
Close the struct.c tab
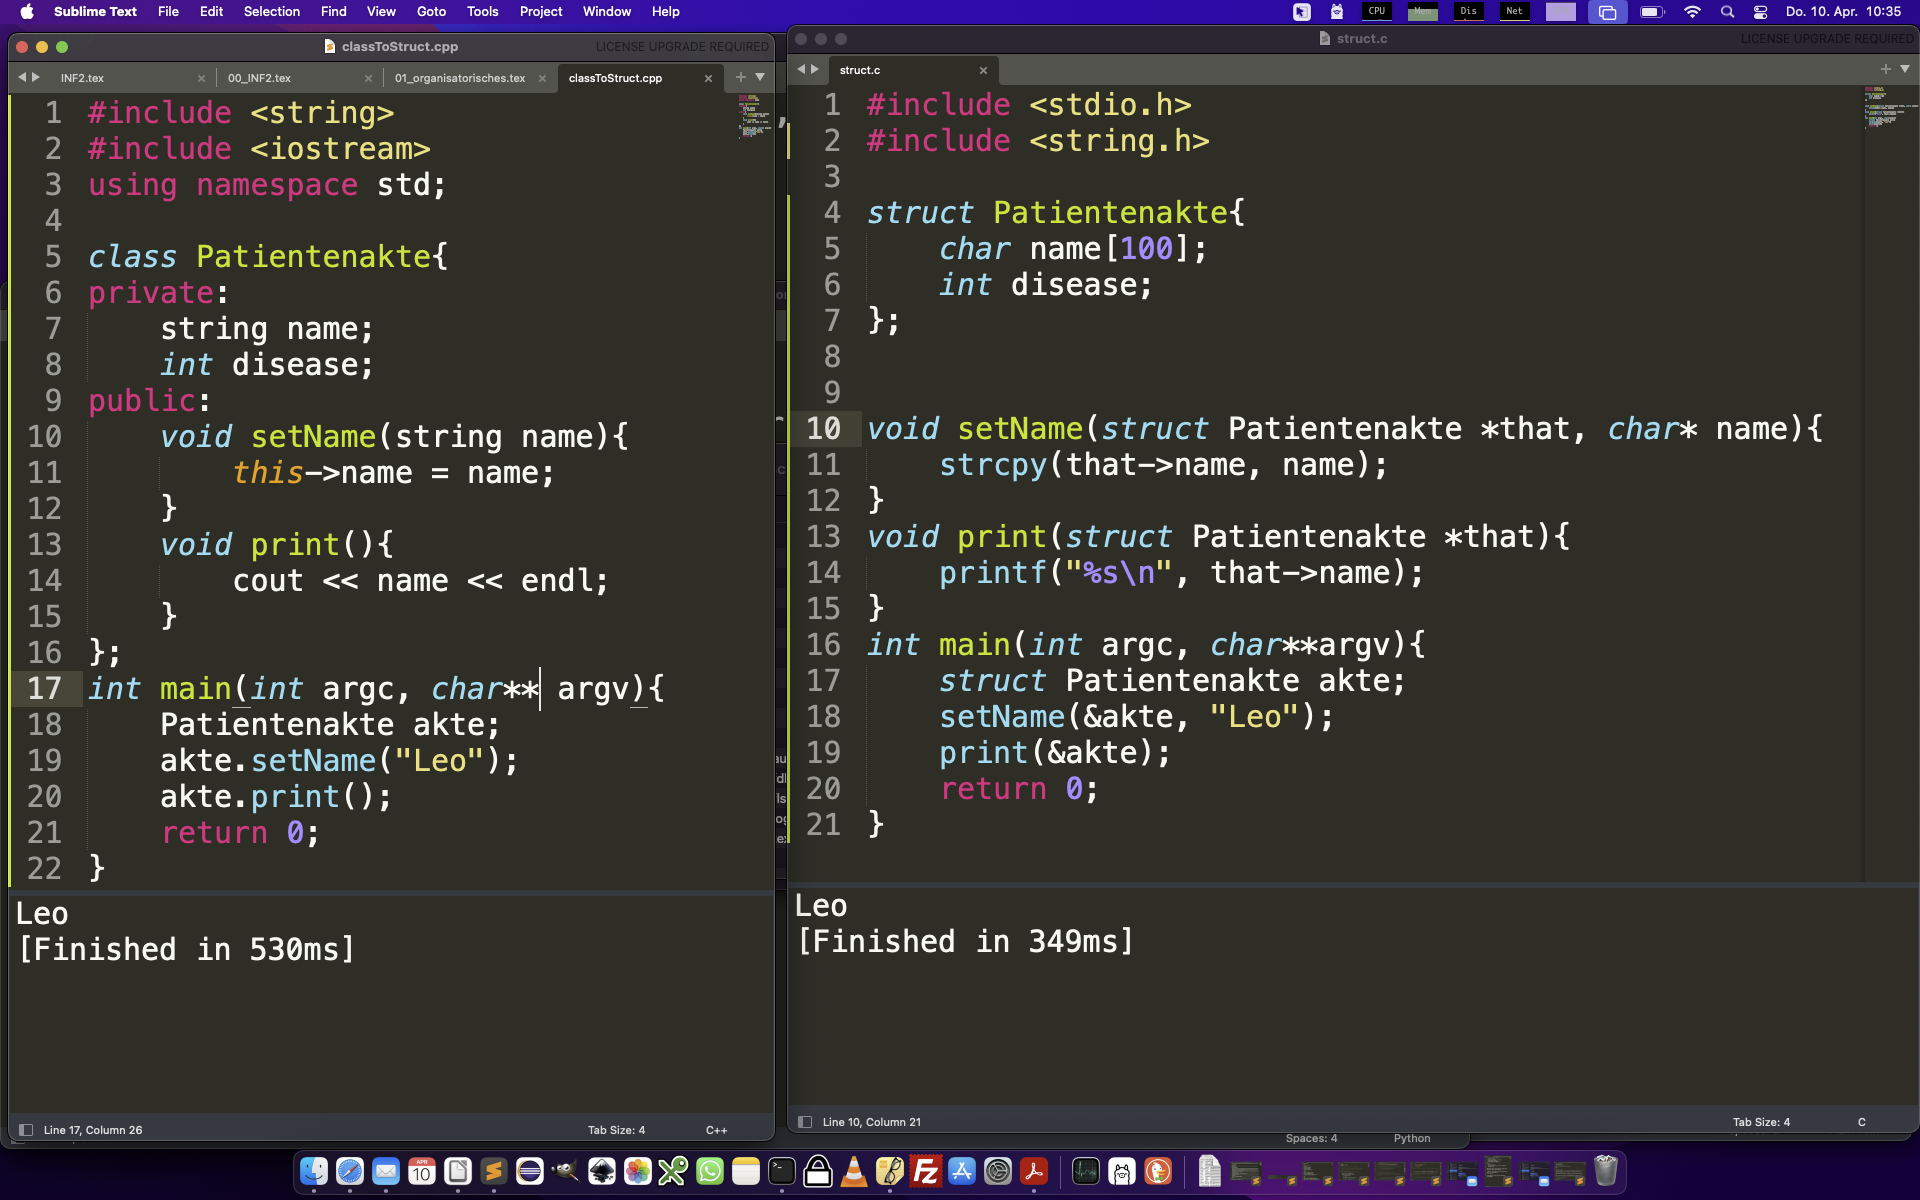coord(984,70)
